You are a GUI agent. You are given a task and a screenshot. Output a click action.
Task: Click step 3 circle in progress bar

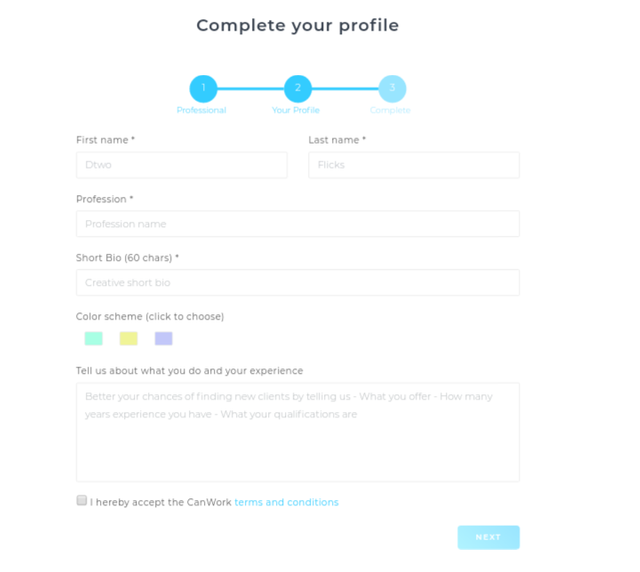click(x=392, y=89)
